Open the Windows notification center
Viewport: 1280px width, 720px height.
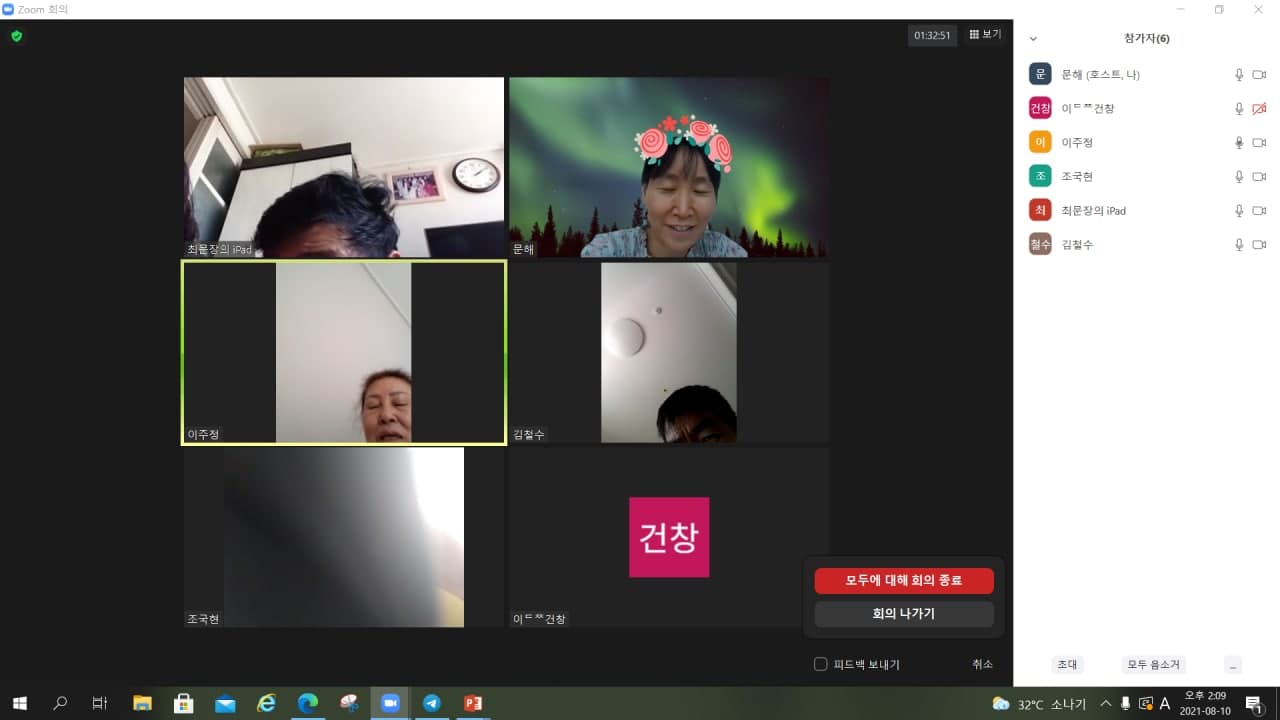pyautogui.click(x=1253, y=703)
